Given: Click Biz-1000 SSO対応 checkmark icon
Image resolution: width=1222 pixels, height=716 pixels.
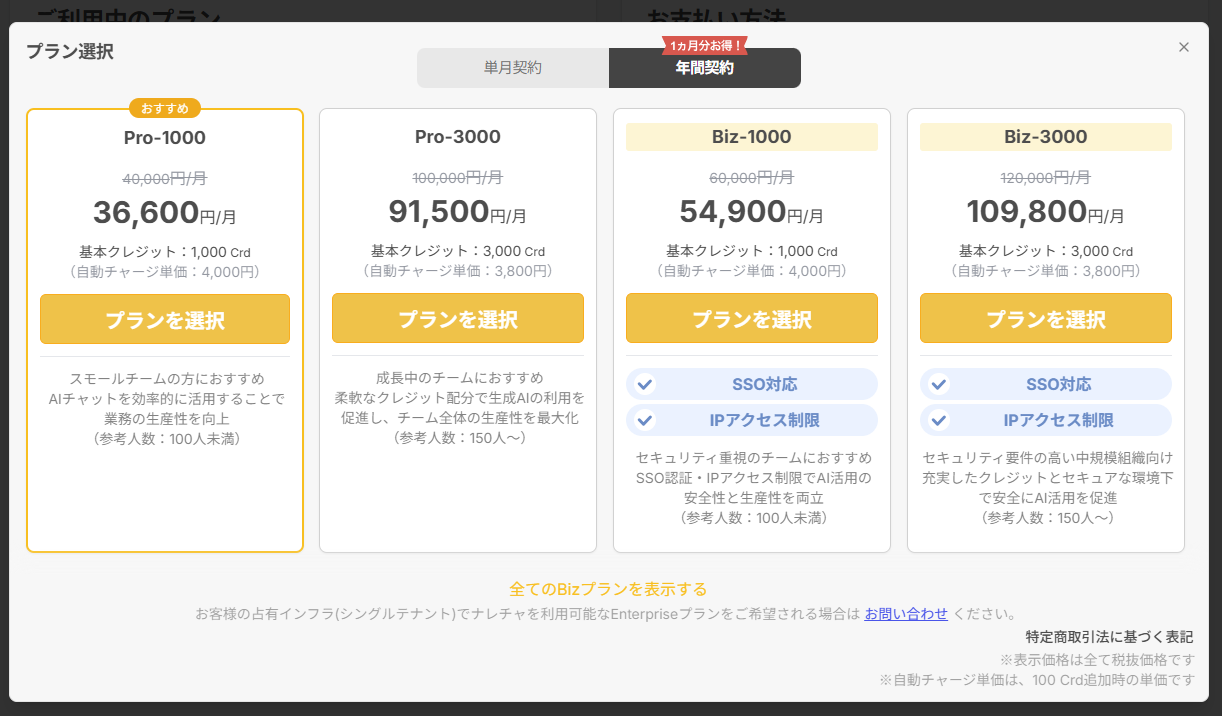Looking at the screenshot, I should tap(645, 384).
